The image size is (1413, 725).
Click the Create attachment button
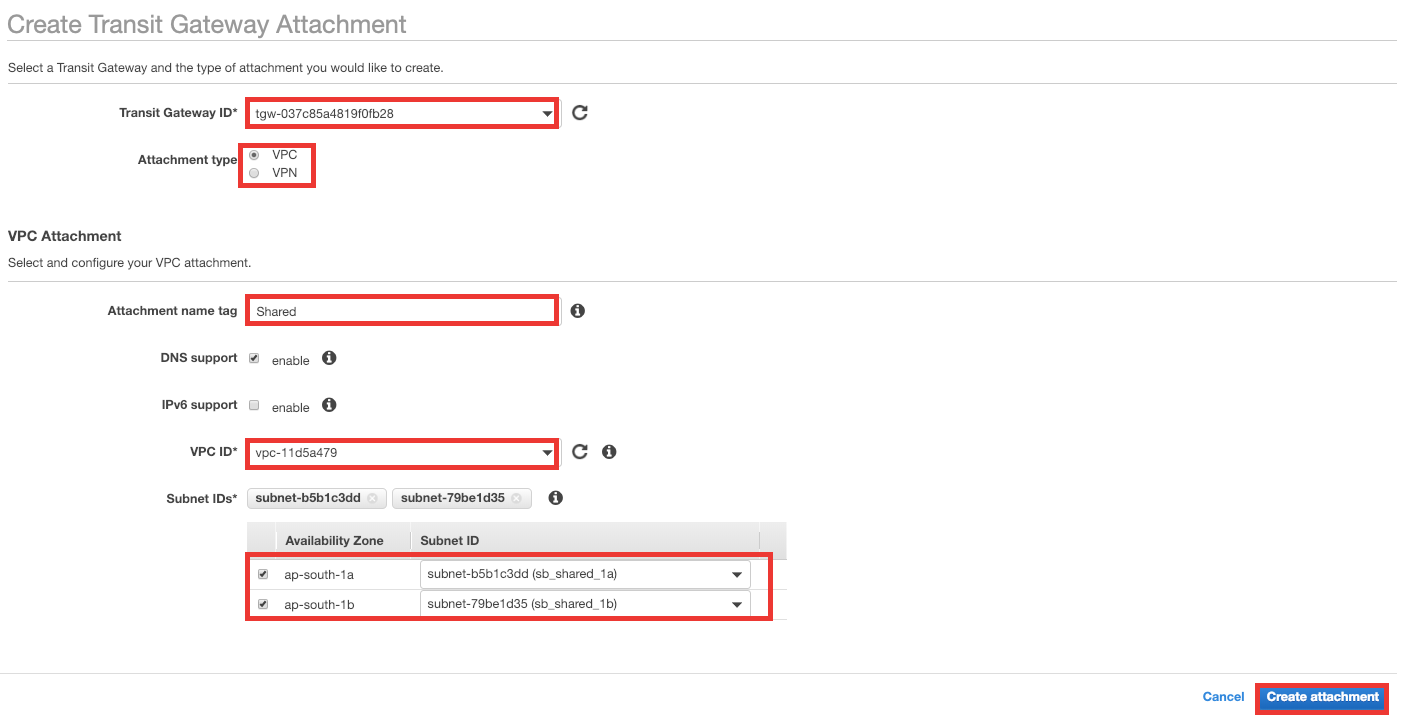[1321, 697]
